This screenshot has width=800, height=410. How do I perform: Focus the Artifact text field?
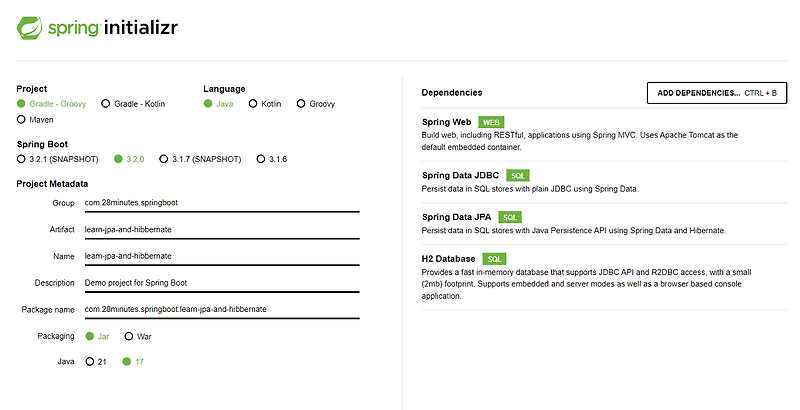[x=220, y=229]
